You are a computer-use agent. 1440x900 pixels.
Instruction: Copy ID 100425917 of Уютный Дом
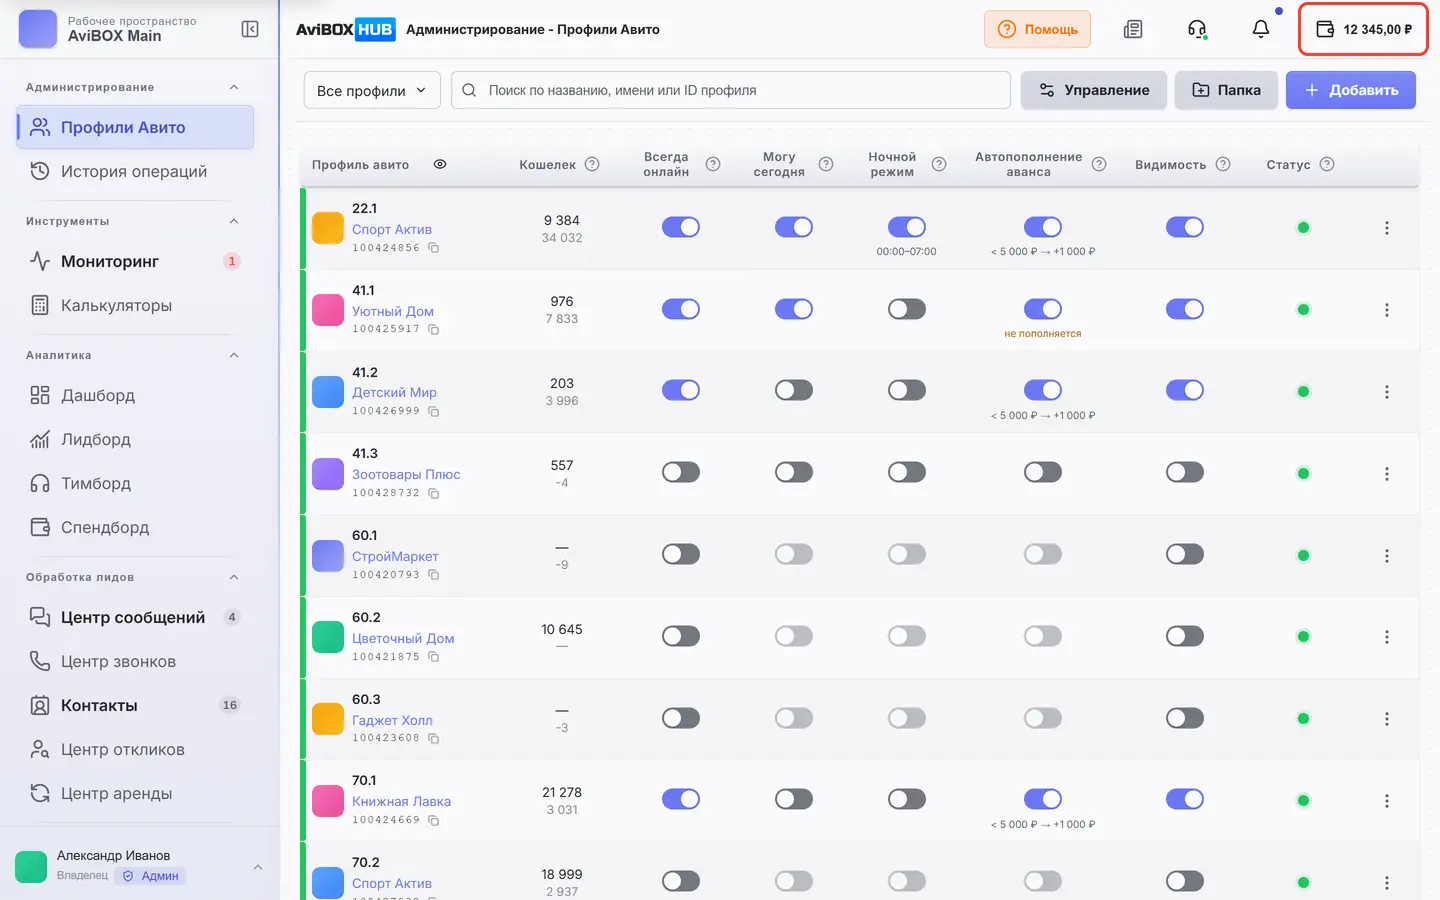(x=434, y=329)
